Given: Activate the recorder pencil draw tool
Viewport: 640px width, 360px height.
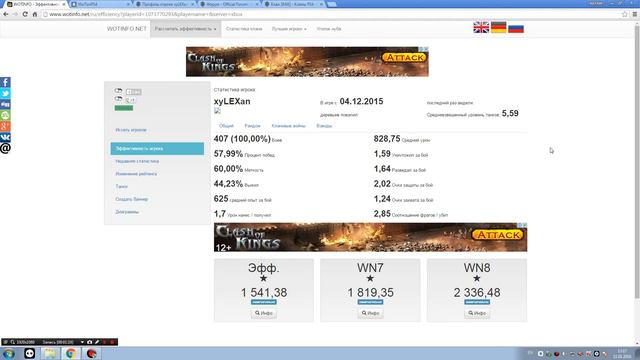Looking at the screenshot, I should 97,342.
